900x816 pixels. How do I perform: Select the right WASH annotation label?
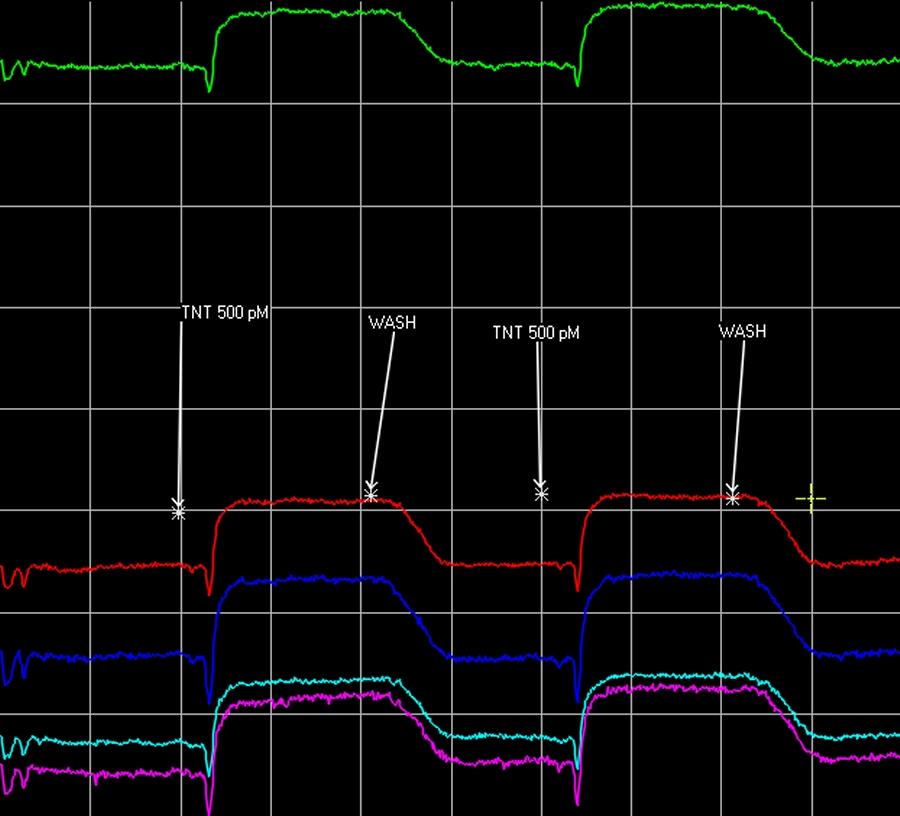click(x=742, y=331)
